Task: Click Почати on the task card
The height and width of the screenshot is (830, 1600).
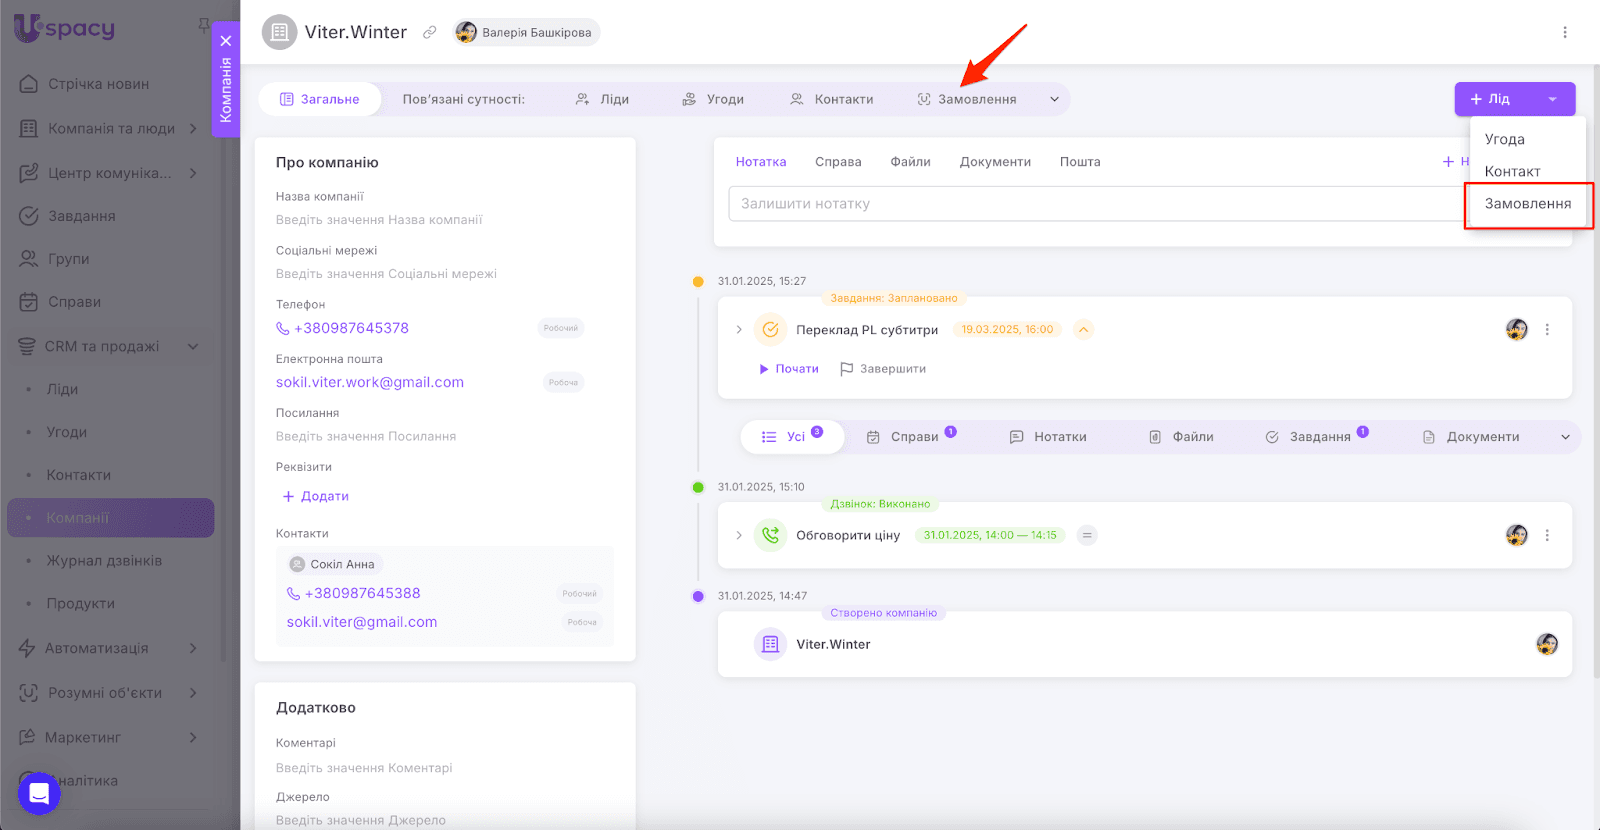Action: point(789,369)
